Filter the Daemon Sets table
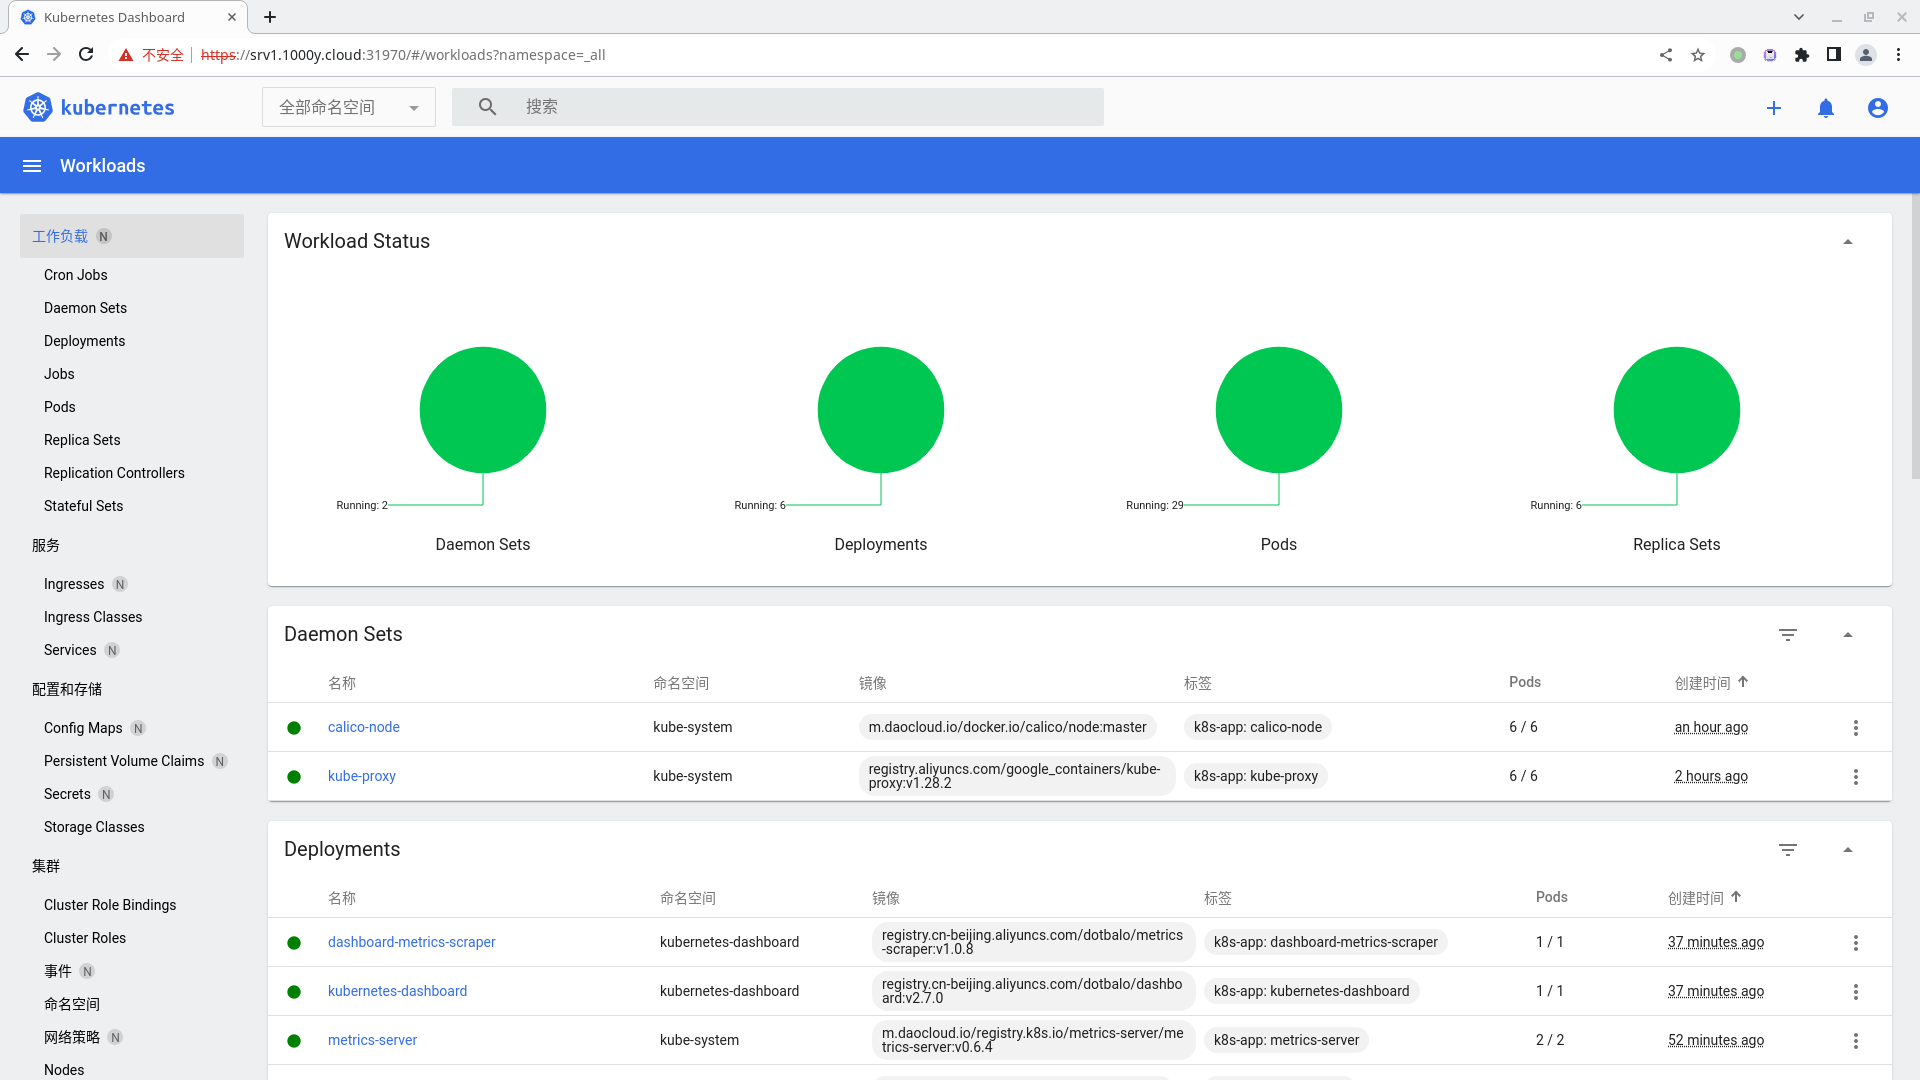1920x1080 pixels. click(x=1788, y=635)
